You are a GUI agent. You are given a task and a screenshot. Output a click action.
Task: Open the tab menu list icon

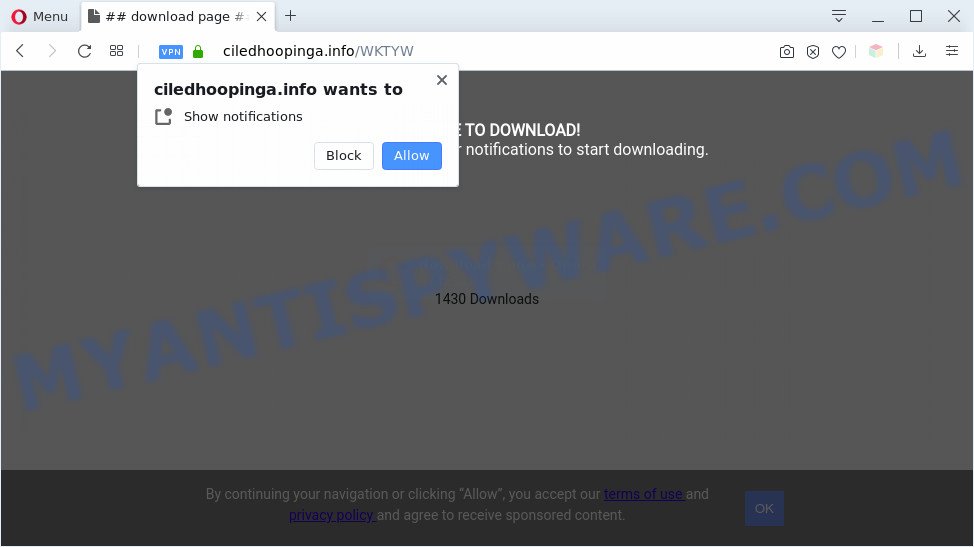click(x=839, y=16)
